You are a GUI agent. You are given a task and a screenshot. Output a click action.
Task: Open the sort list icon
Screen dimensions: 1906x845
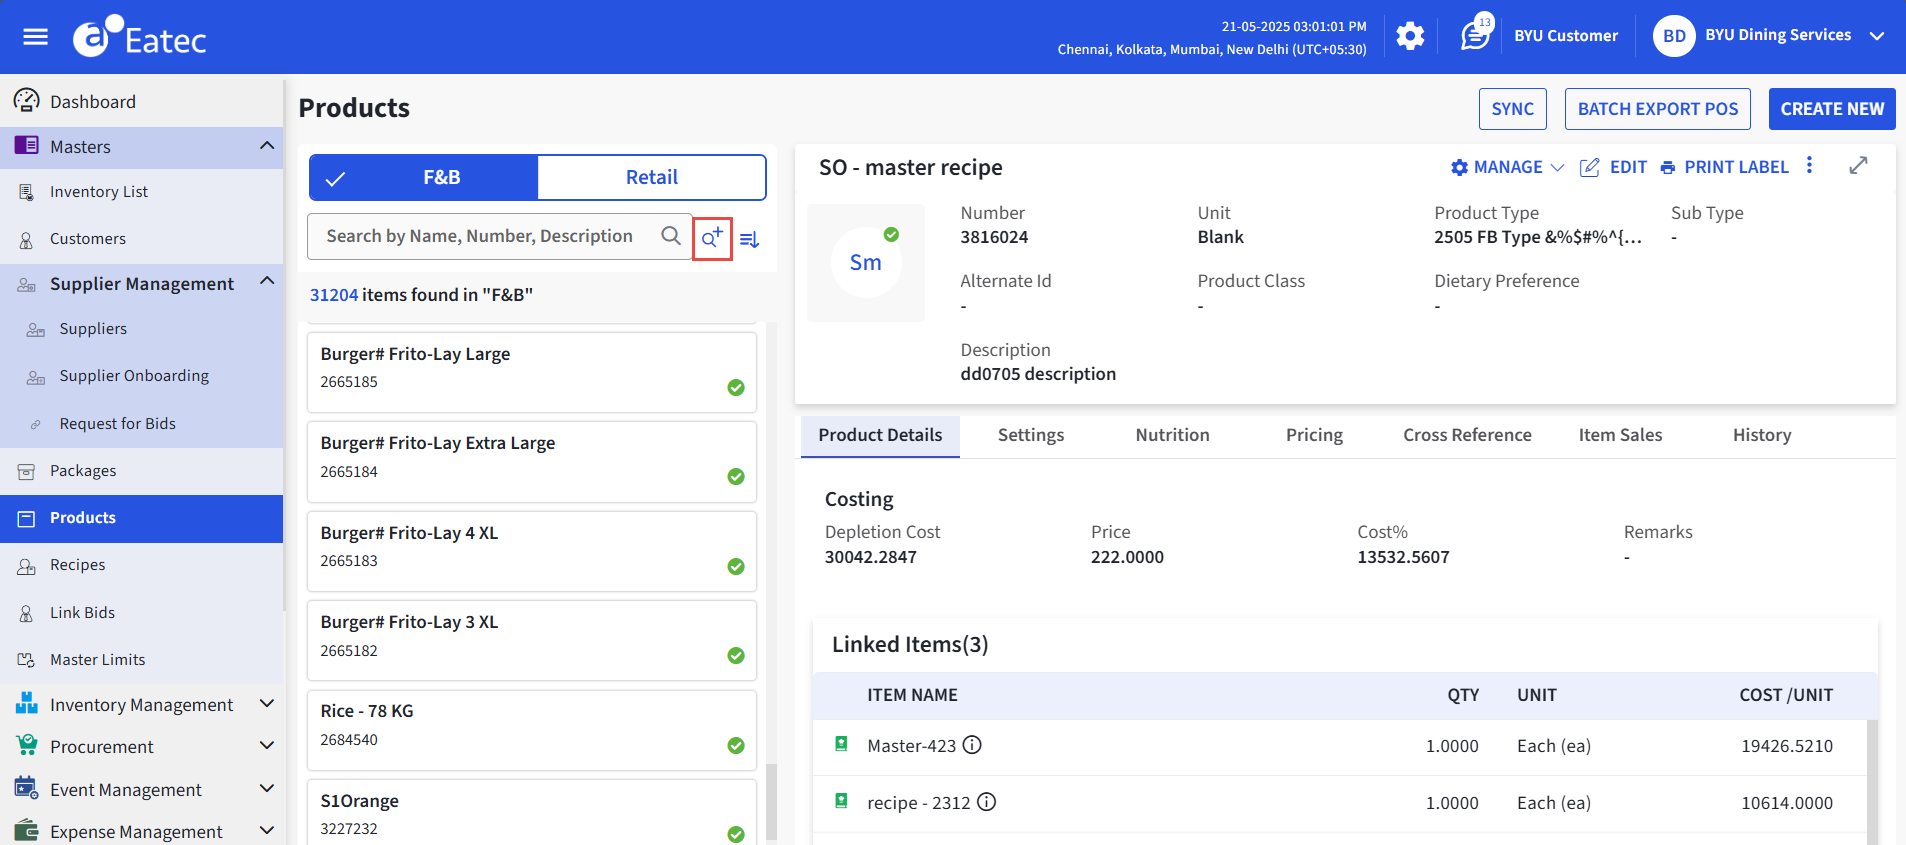click(x=750, y=239)
